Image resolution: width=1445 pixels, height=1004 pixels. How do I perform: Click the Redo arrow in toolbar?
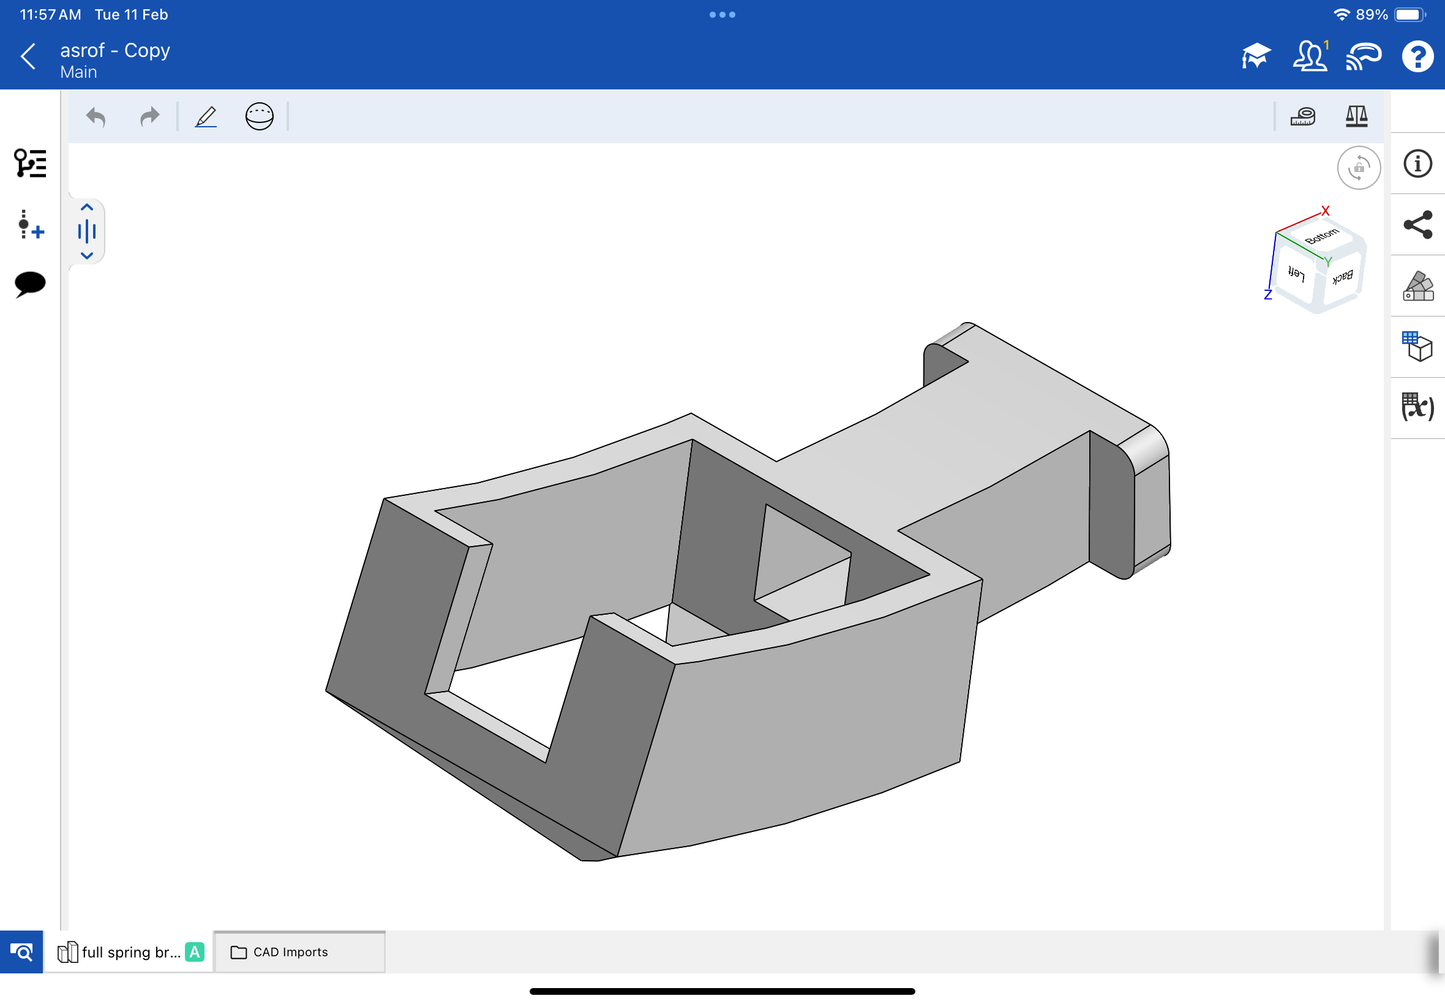(149, 117)
